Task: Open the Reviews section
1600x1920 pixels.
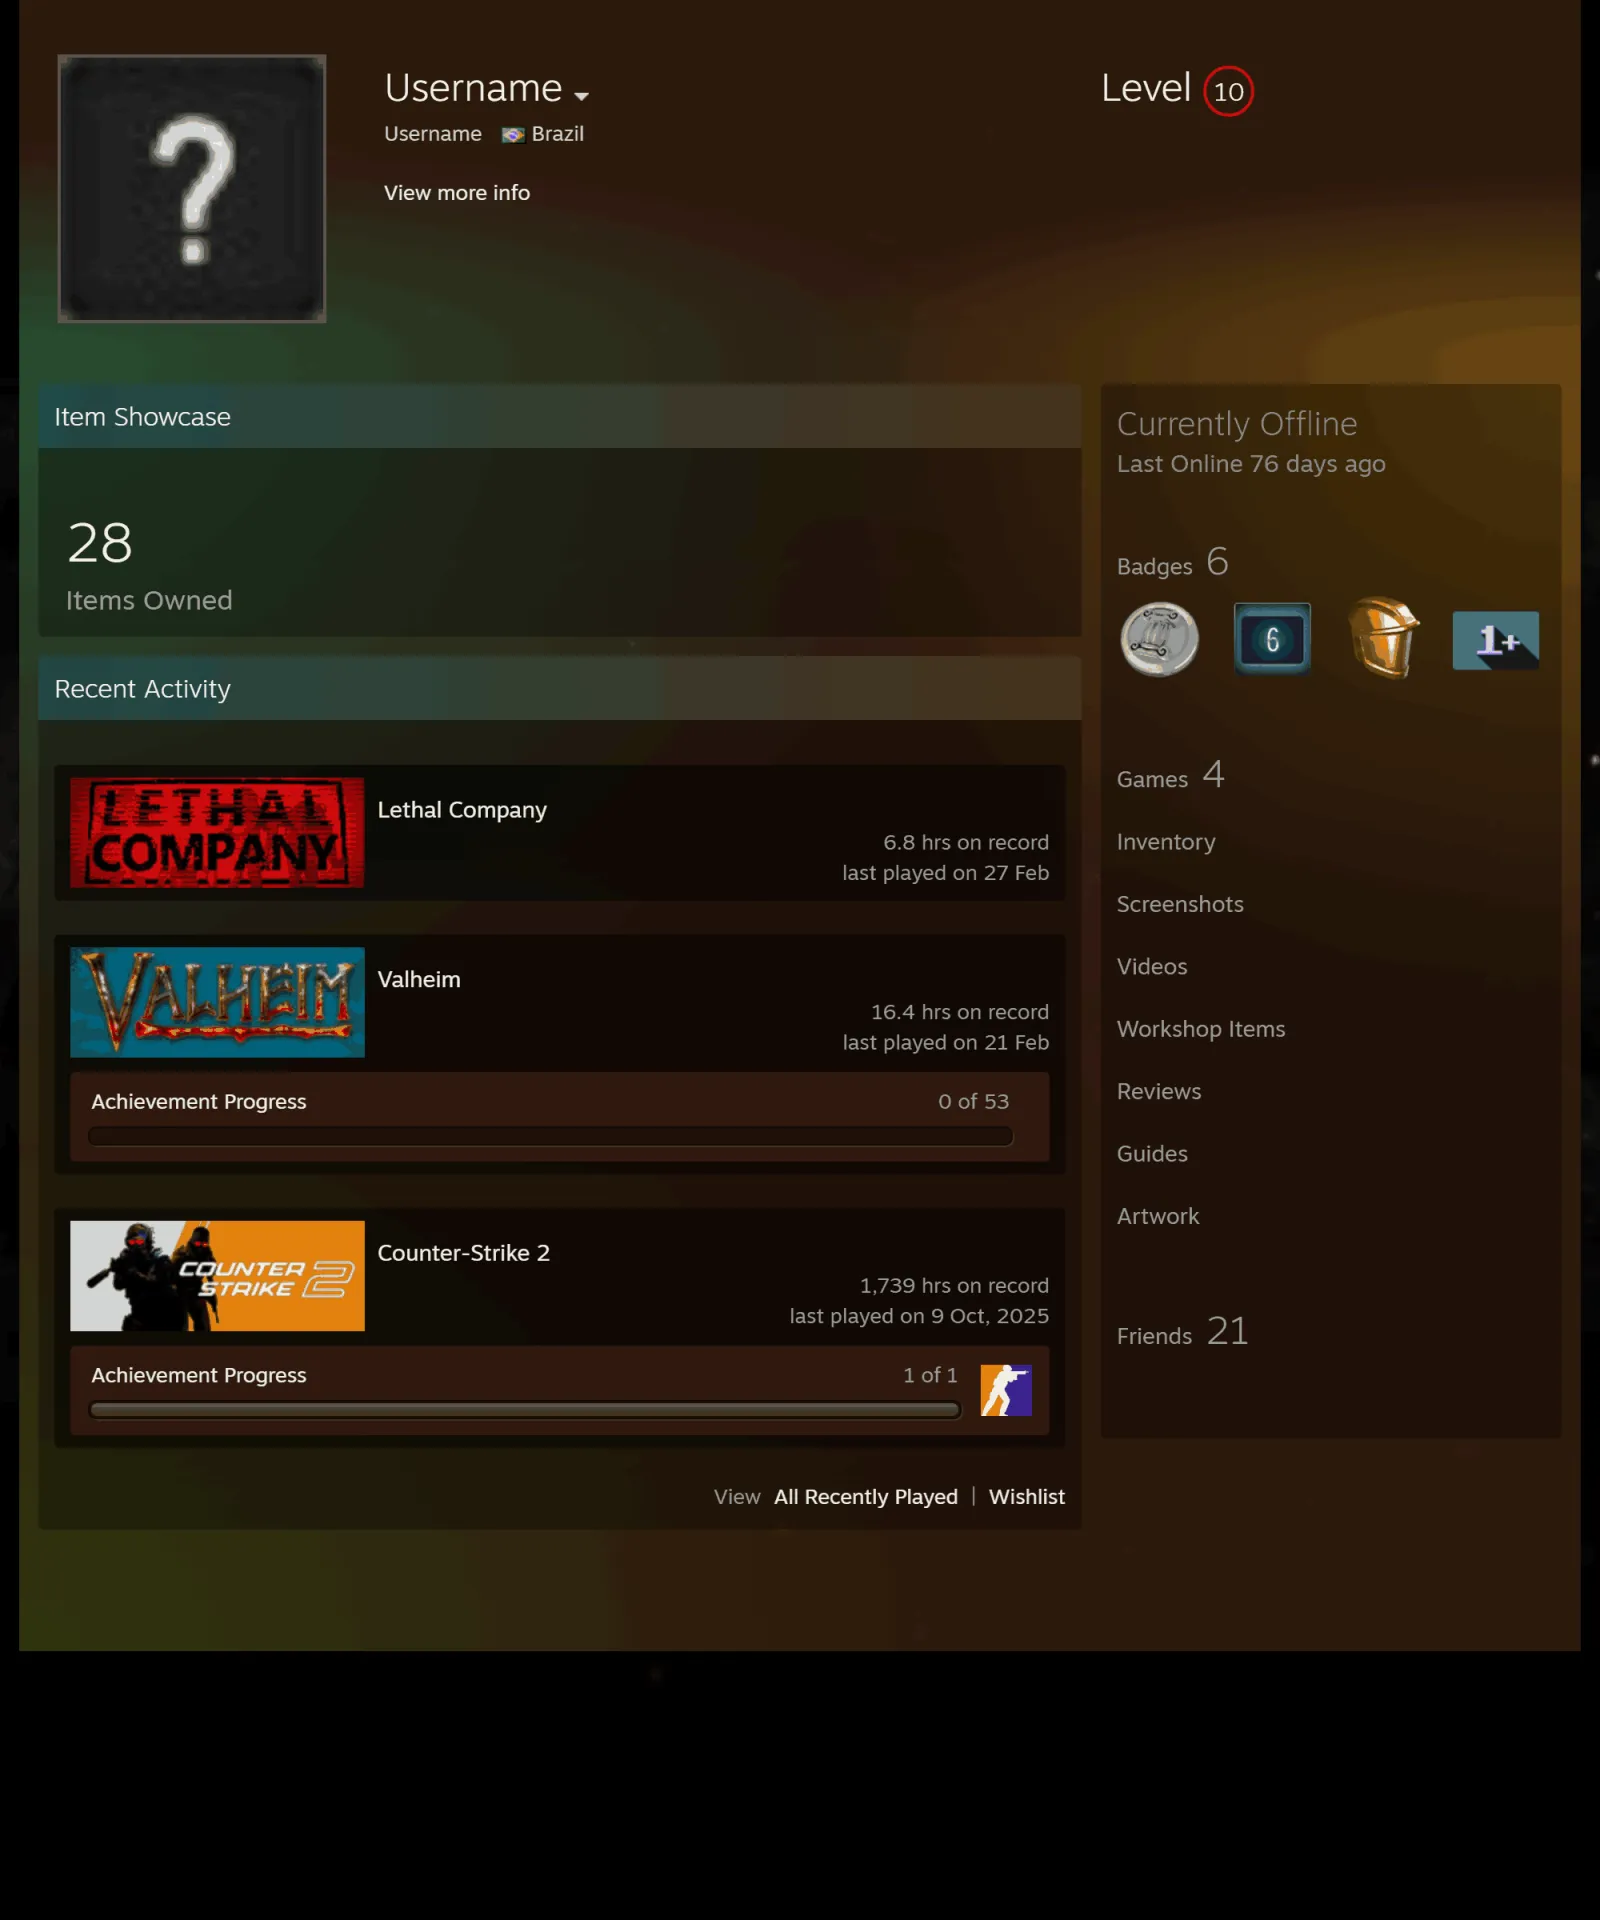Action: click(x=1159, y=1092)
